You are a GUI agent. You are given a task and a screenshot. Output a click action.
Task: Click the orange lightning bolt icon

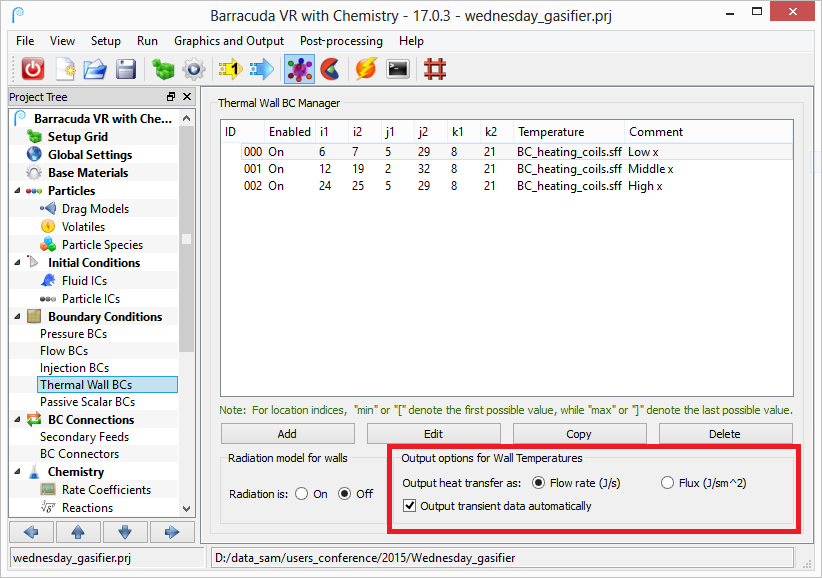pyautogui.click(x=365, y=69)
